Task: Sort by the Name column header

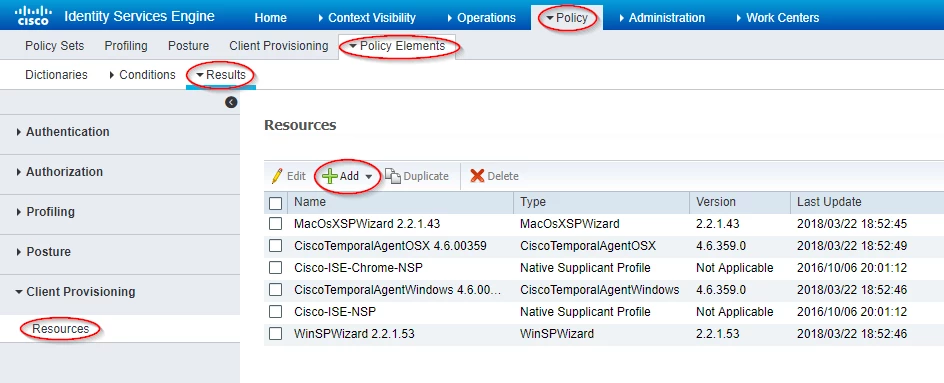Action: [310, 202]
